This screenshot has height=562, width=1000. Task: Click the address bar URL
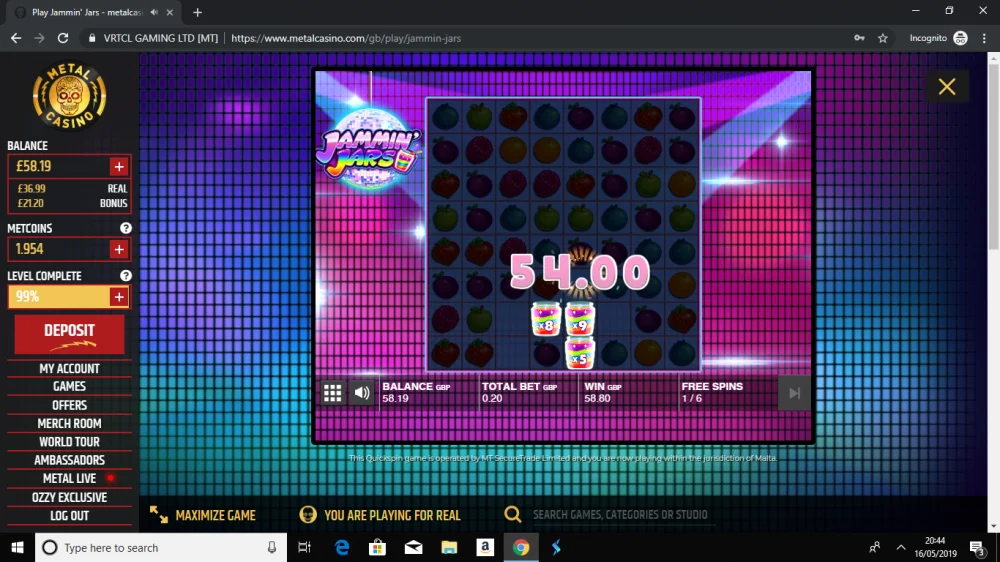[x=346, y=38]
